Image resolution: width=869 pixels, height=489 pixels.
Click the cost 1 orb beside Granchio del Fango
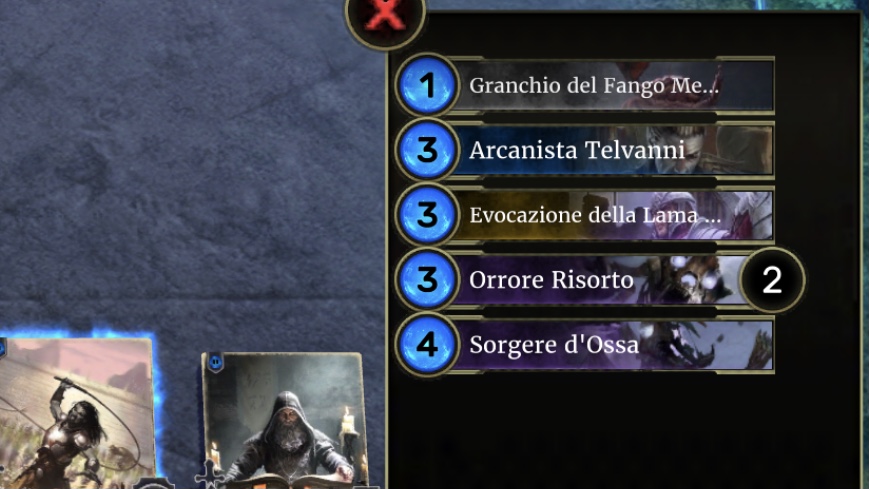click(427, 85)
